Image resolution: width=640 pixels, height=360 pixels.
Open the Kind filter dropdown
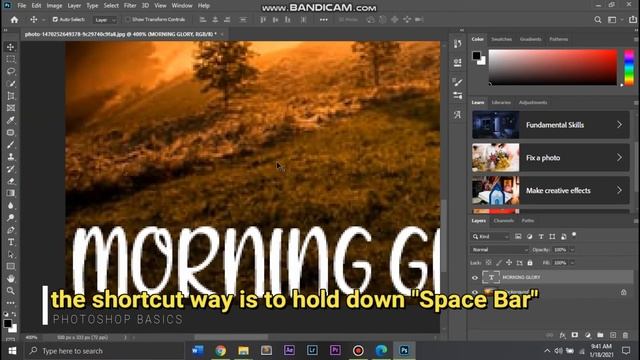(490, 236)
